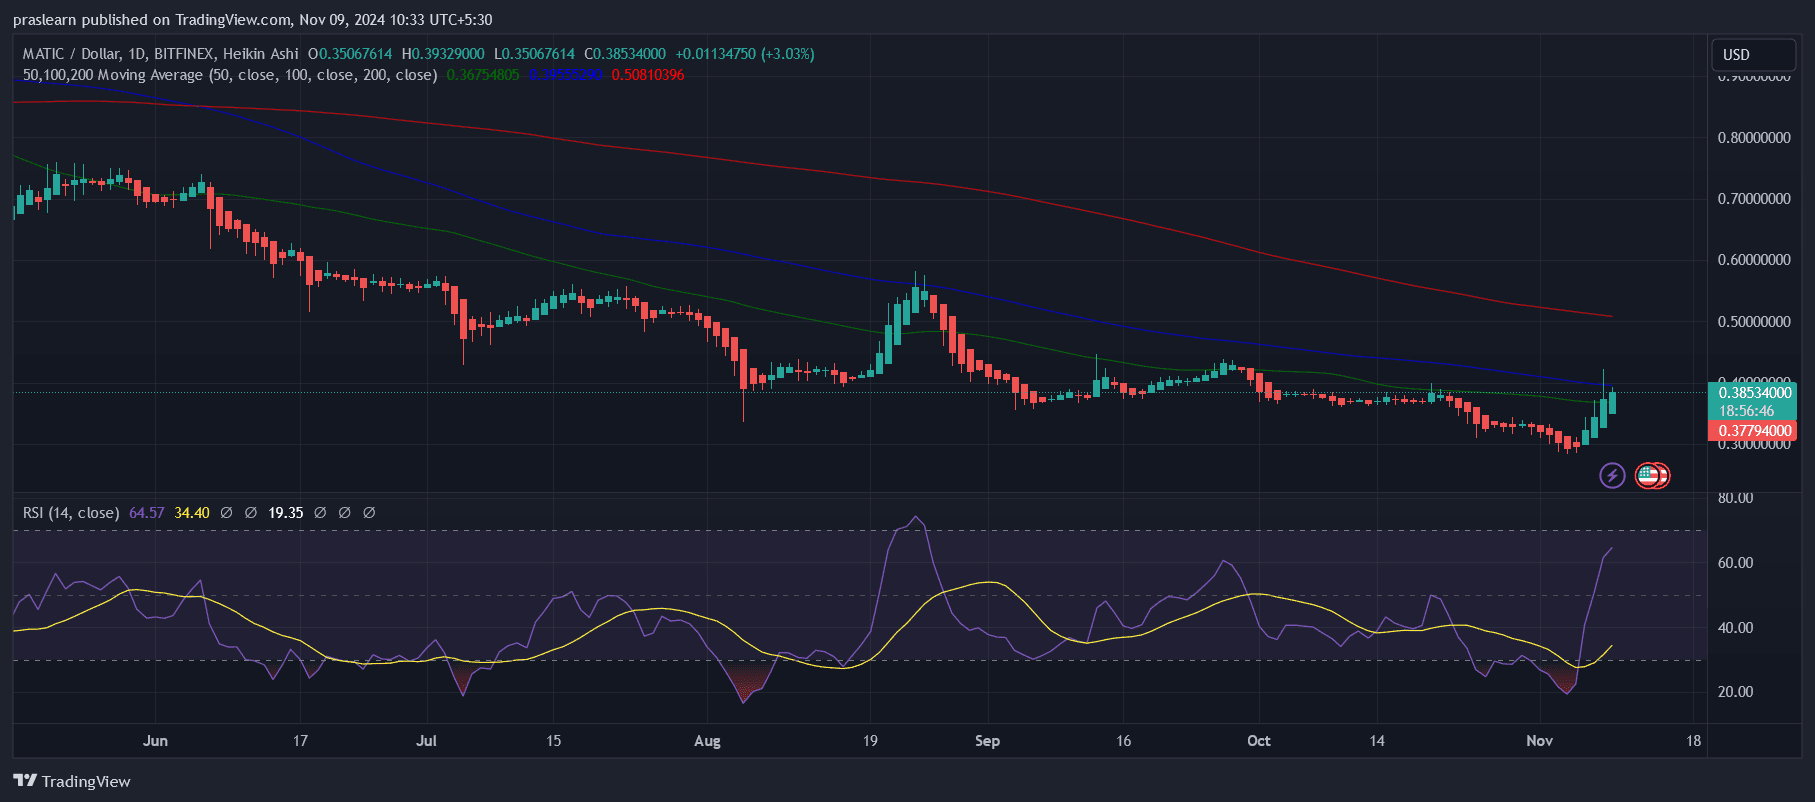Click the RSI value 64.57
Screen dimensions: 1815x802
click(147, 513)
